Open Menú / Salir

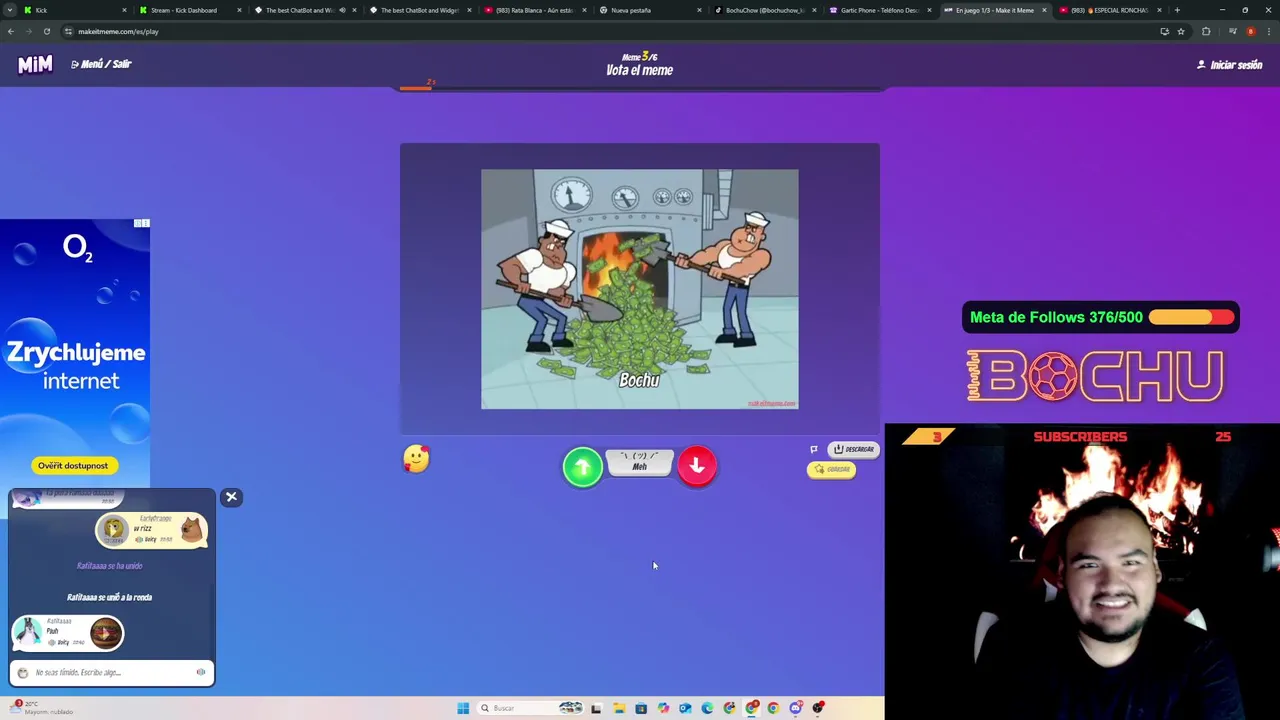pyautogui.click(x=101, y=64)
